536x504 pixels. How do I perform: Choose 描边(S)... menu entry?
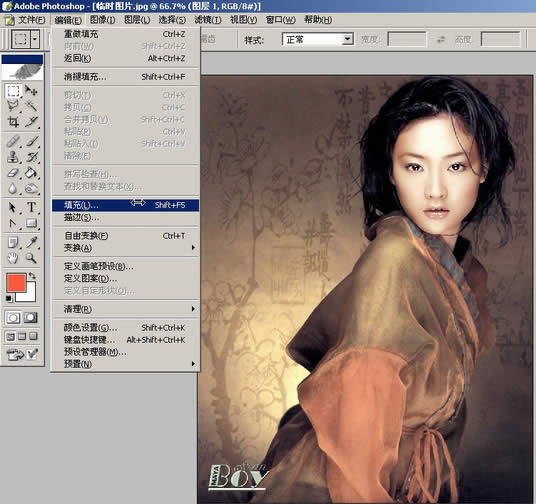[125, 217]
